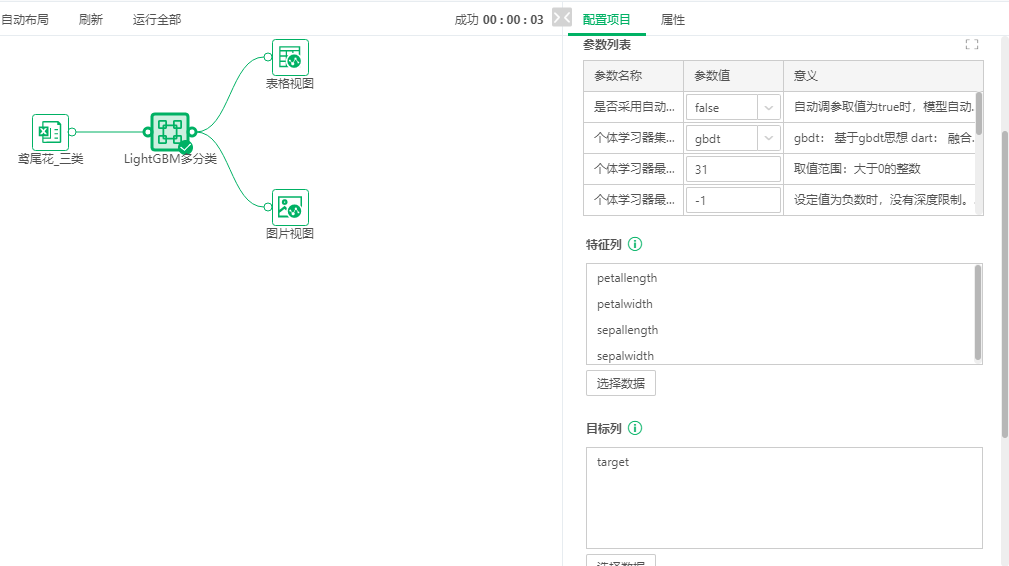The width and height of the screenshot is (1009, 566).
Task: Open the 图片视图 image view node
Action: tap(290, 207)
